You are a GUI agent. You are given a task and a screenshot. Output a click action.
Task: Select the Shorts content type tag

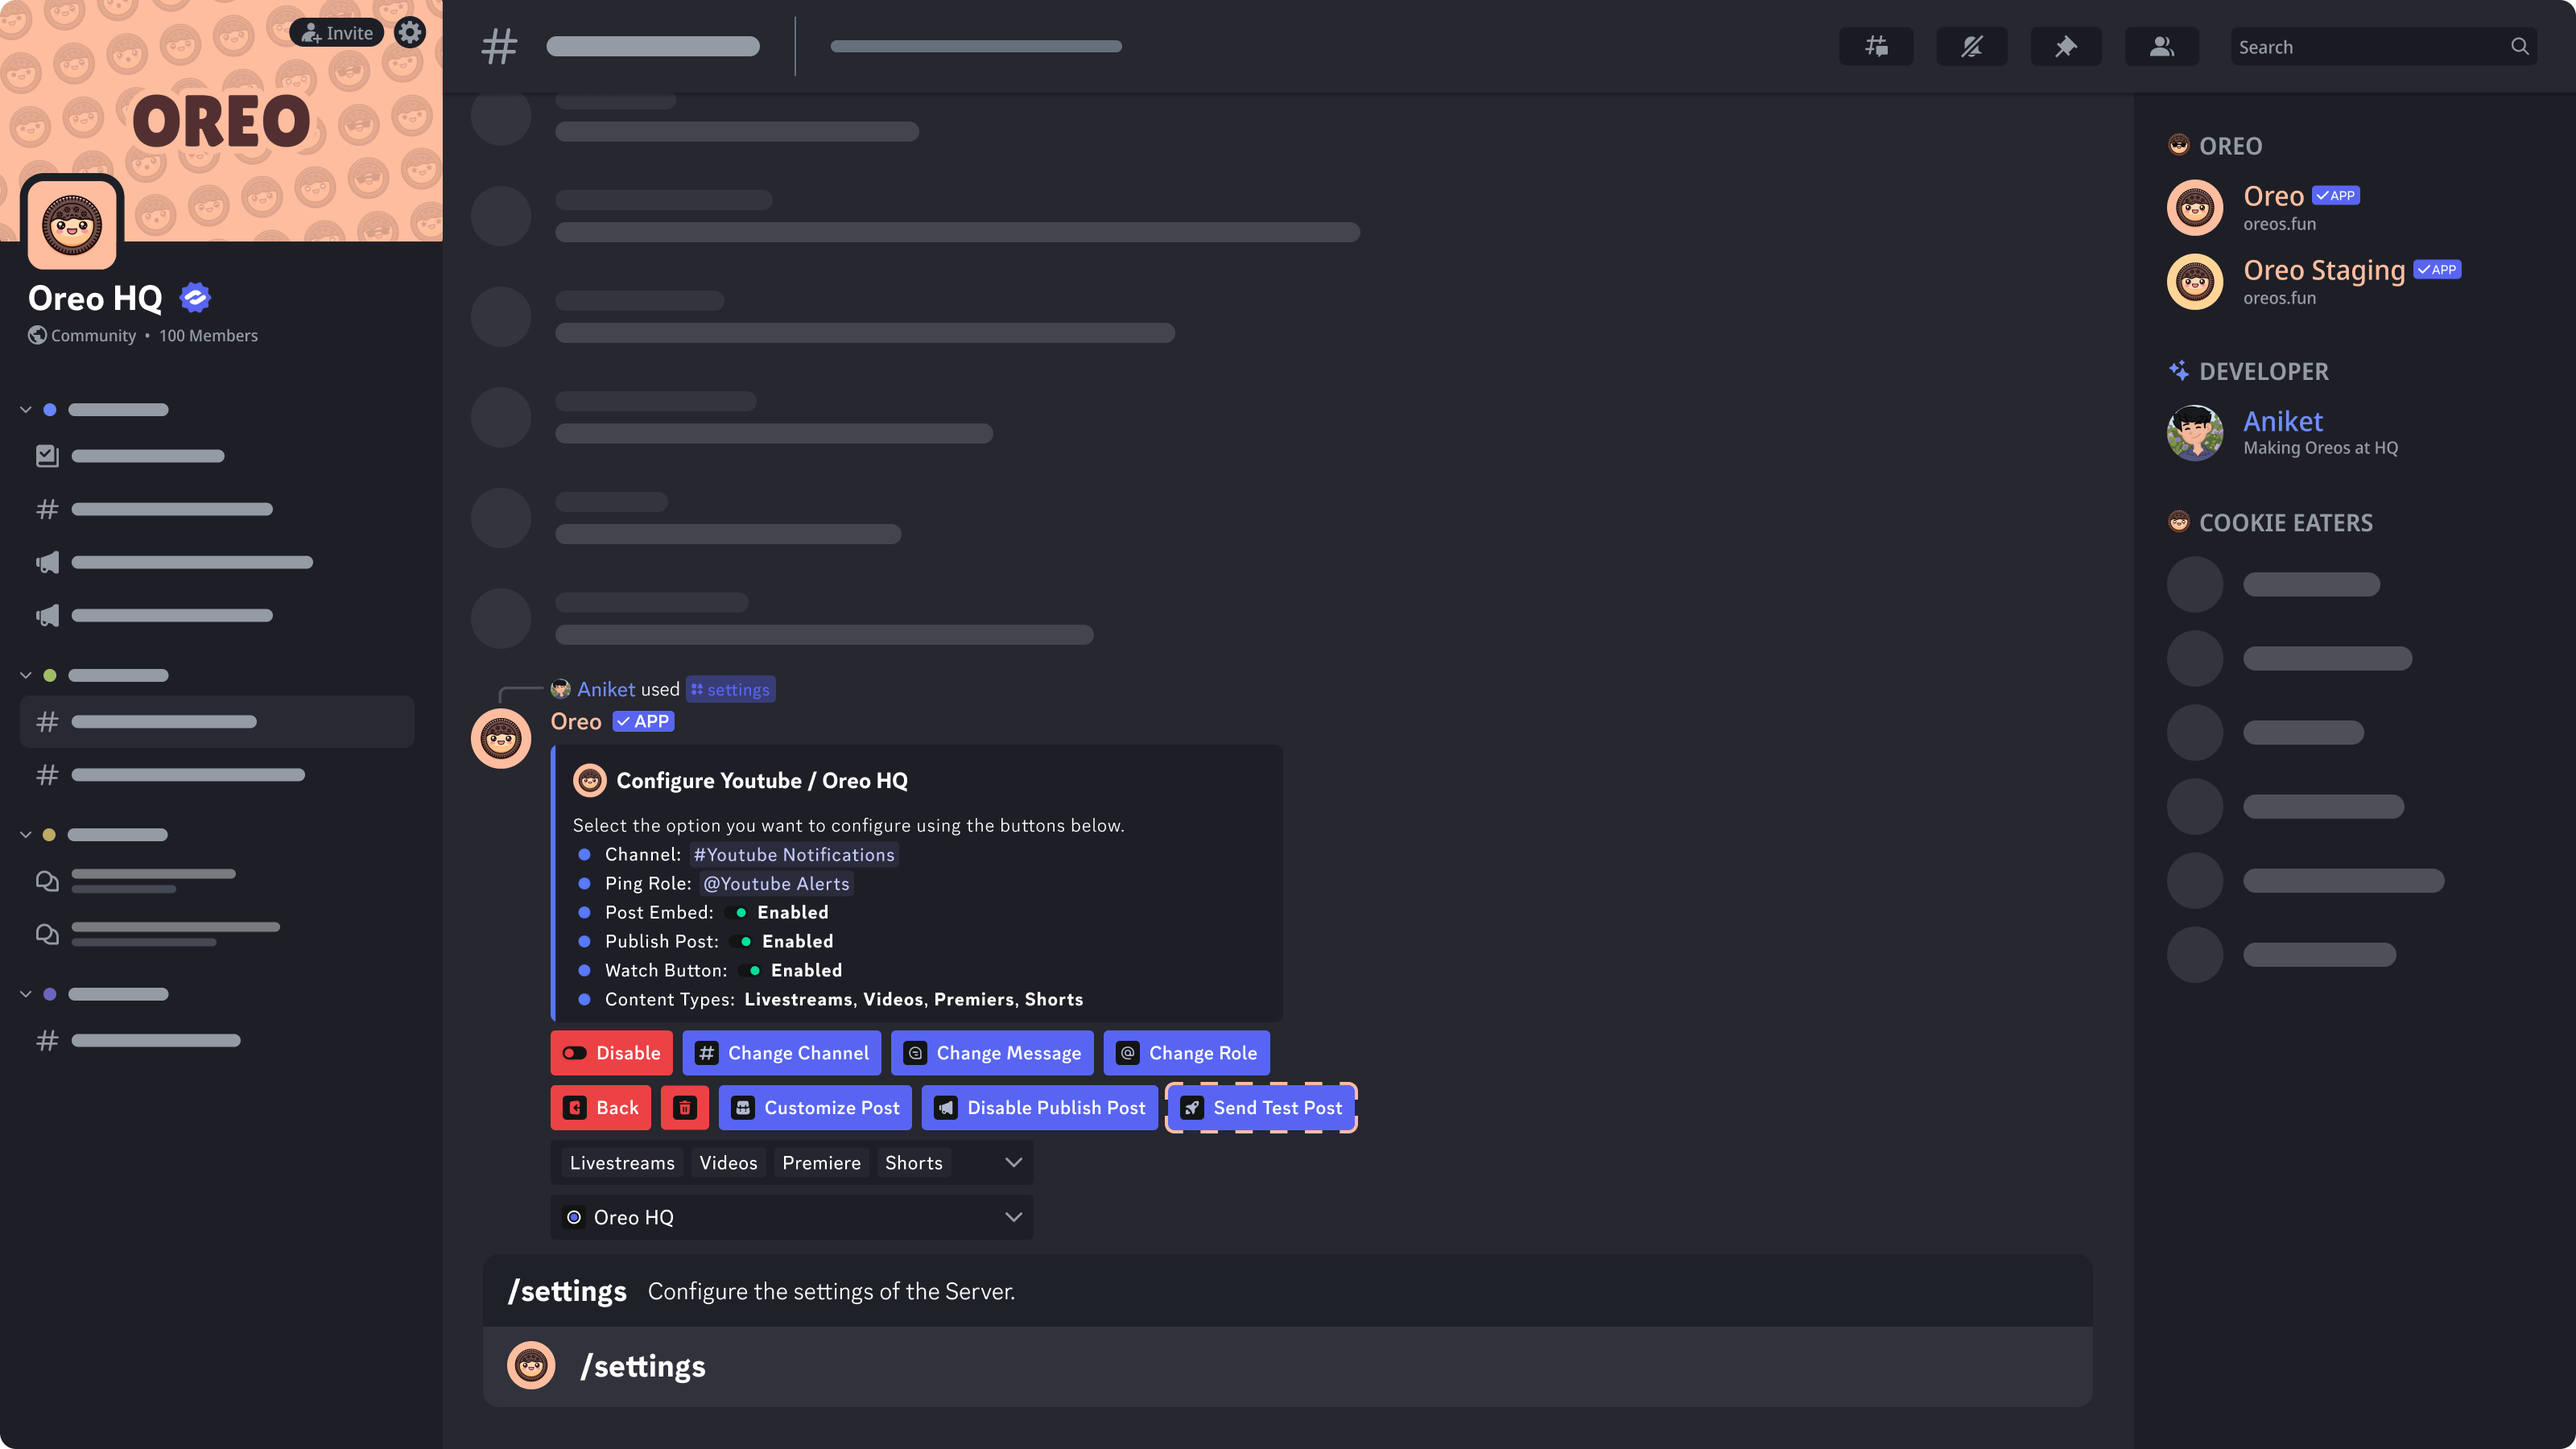[x=913, y=1162]
